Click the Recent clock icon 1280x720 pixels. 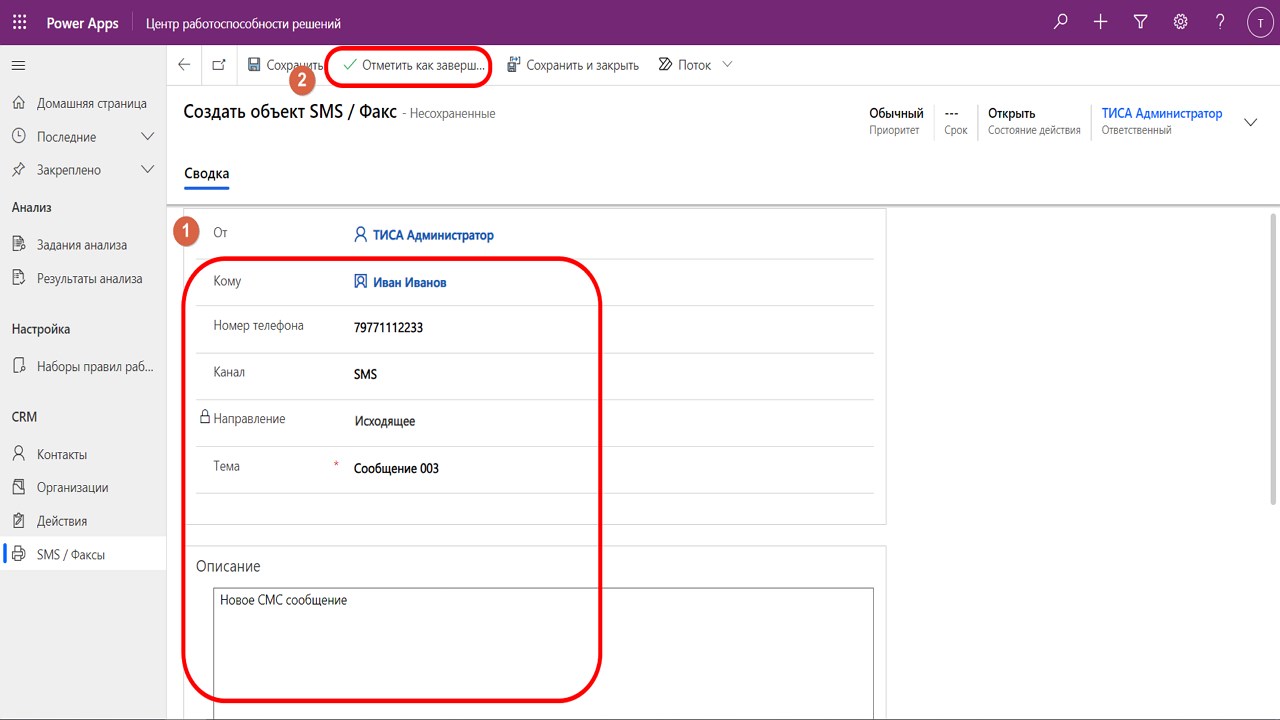[18, 137]
